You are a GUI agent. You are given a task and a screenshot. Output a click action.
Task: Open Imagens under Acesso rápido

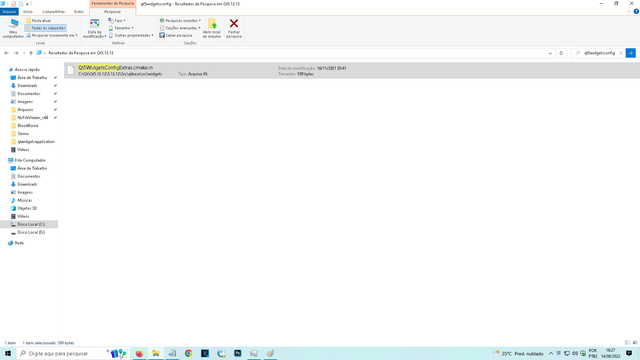[x=25, y=102]
